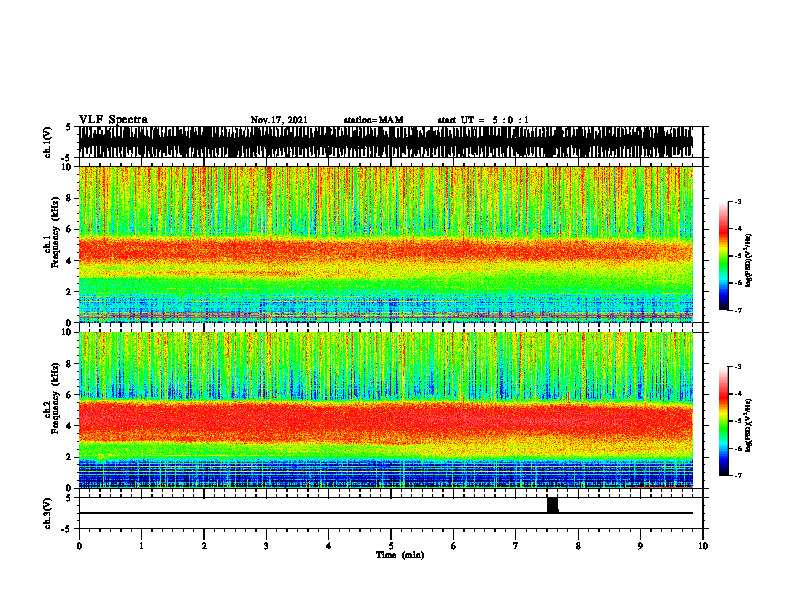The width and height of the screenshot is (792, 612).
Task: Click the "-7" label on upper color scale
Action: click(x=738, y=310)
